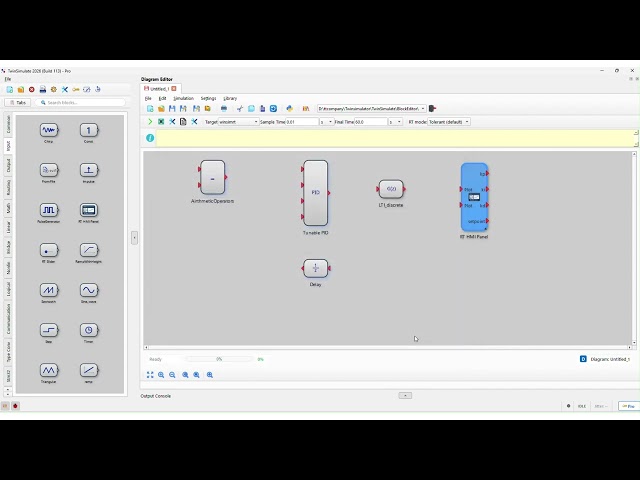The height and width of the screenshot is (480, 640).
Task: Click the Search blocks field
Action: click(x=80, y=102)
